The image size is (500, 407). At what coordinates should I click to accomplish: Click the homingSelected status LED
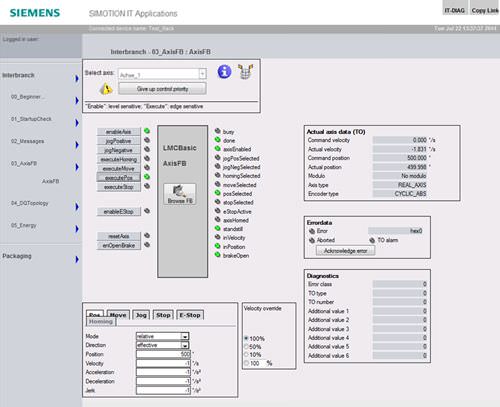[218, 175]
